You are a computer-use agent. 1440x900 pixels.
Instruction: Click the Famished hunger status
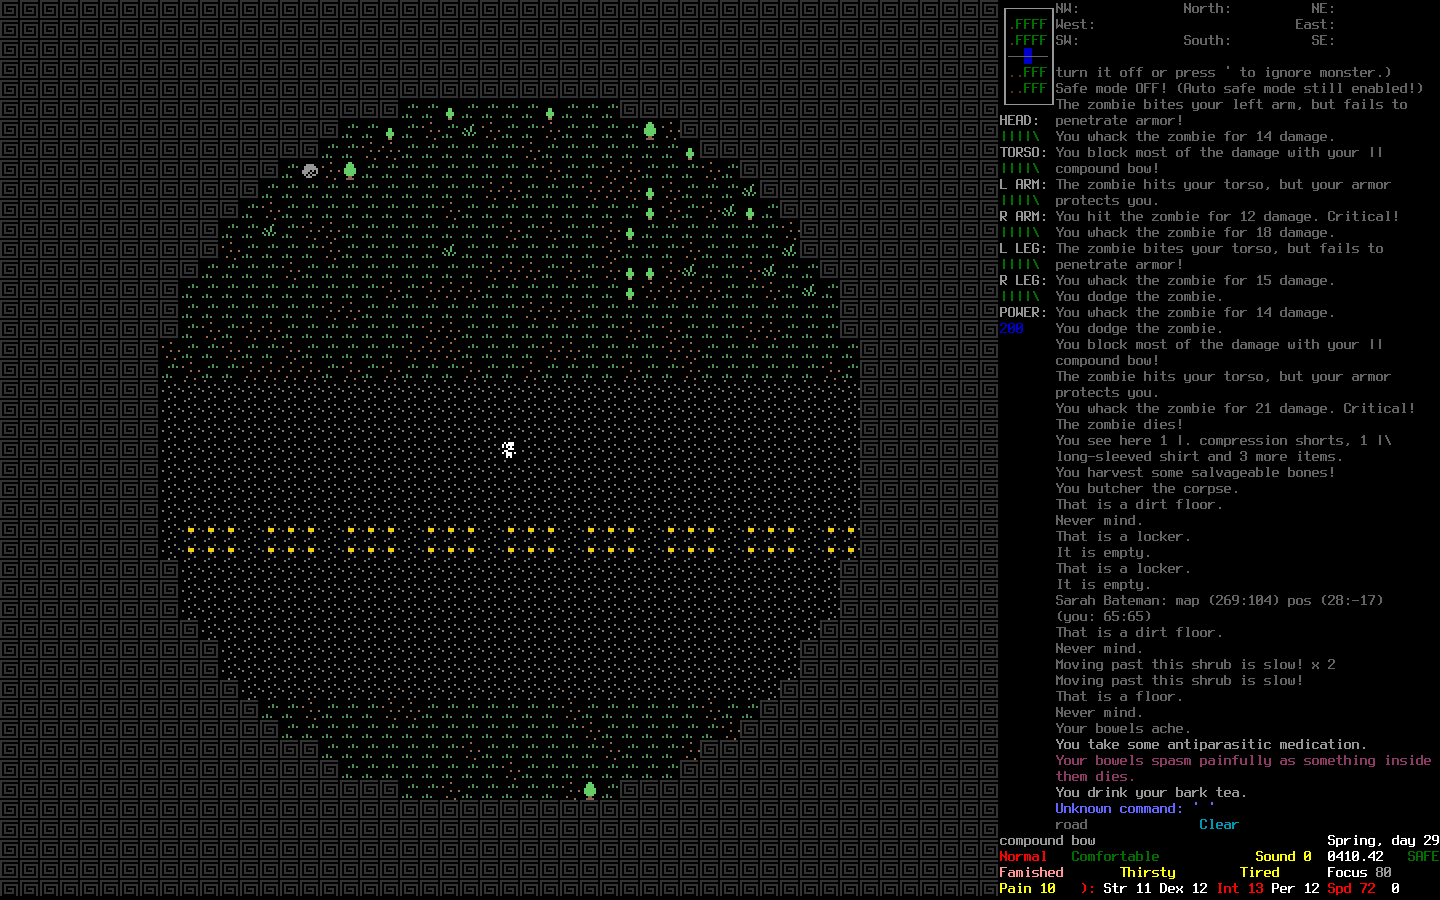pyautogui.click(x=1032, y=872)
